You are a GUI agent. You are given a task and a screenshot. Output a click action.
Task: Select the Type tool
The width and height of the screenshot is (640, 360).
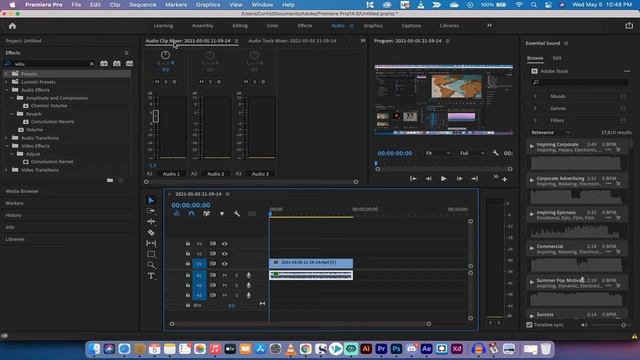tap(151, 276)
